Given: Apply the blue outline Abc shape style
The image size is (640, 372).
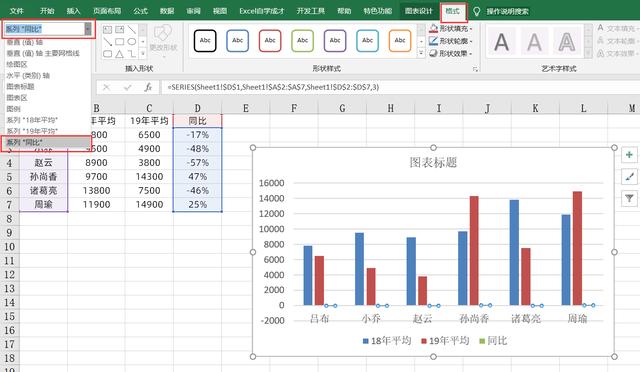Looking at the screenshot, I should 238,40.
